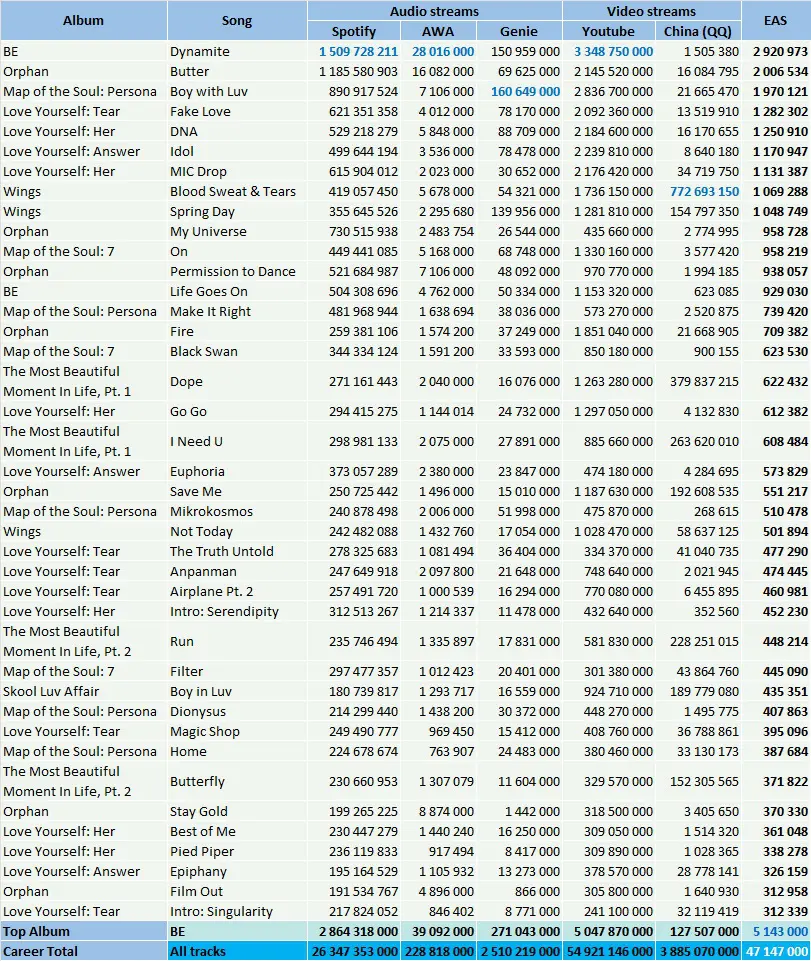Click the Song column header
The width and height of the screenshot is (811, 961).
tap(237, 21)
